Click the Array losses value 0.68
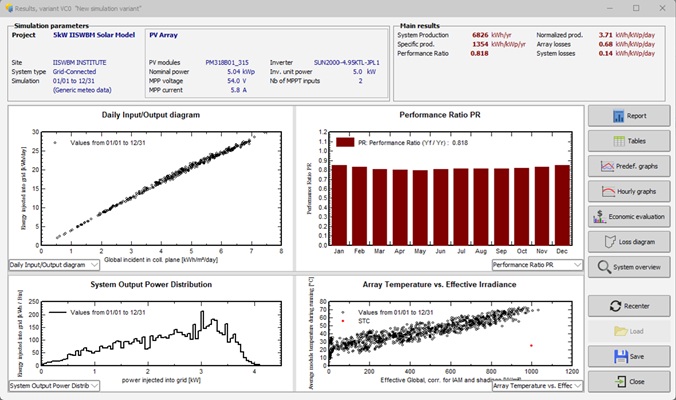 [605, 44]
